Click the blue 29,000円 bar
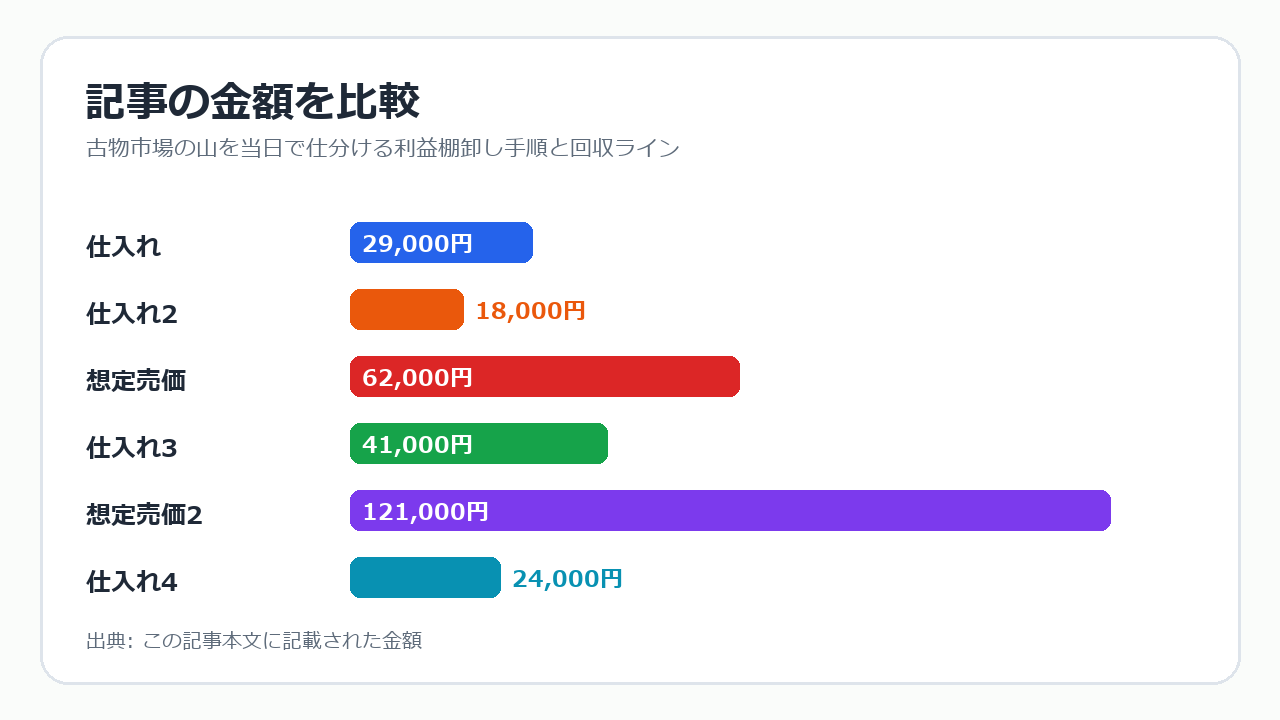1280x720 pixels. click(441, 243)
